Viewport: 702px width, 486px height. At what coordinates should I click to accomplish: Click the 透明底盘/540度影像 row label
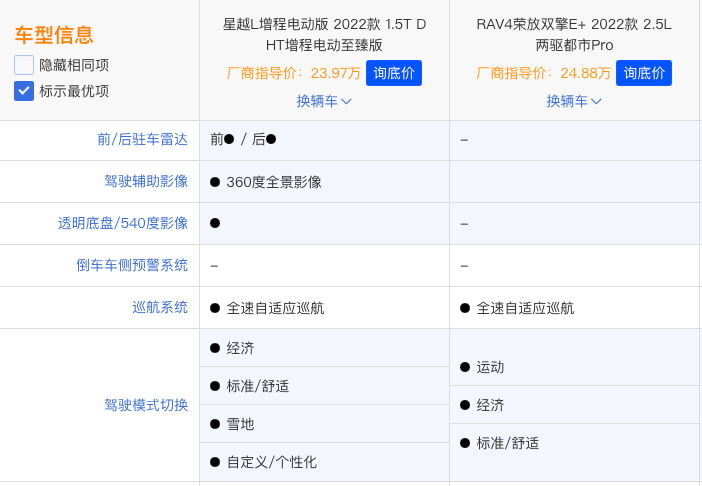point(123,223)
